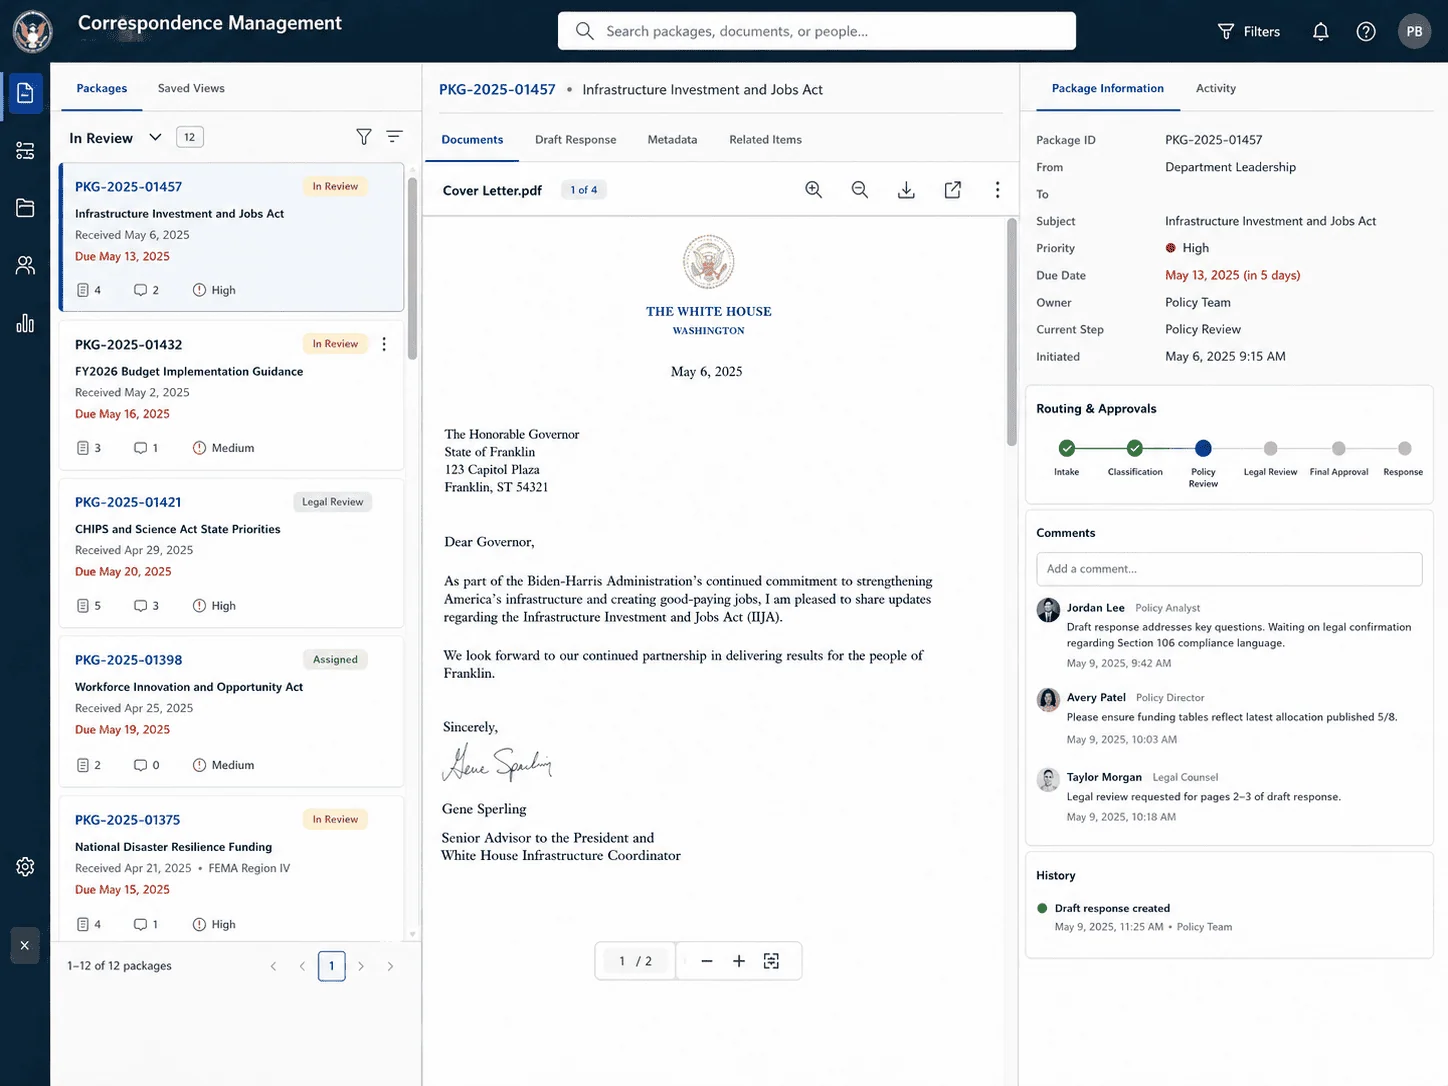Switch to the Activity tab
This screenshot has width=1448, height=1086.
[1216, 88]
